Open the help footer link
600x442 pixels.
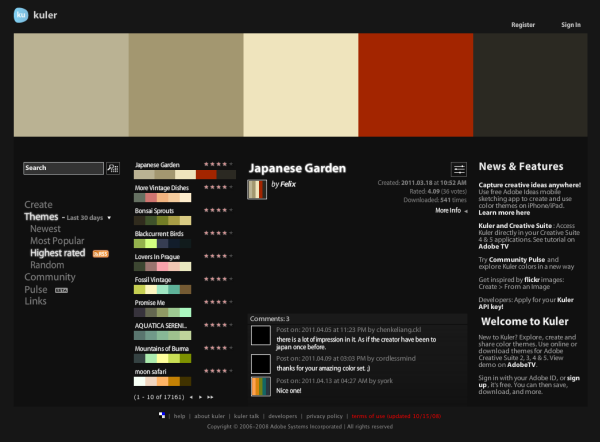tap(179, 416)
